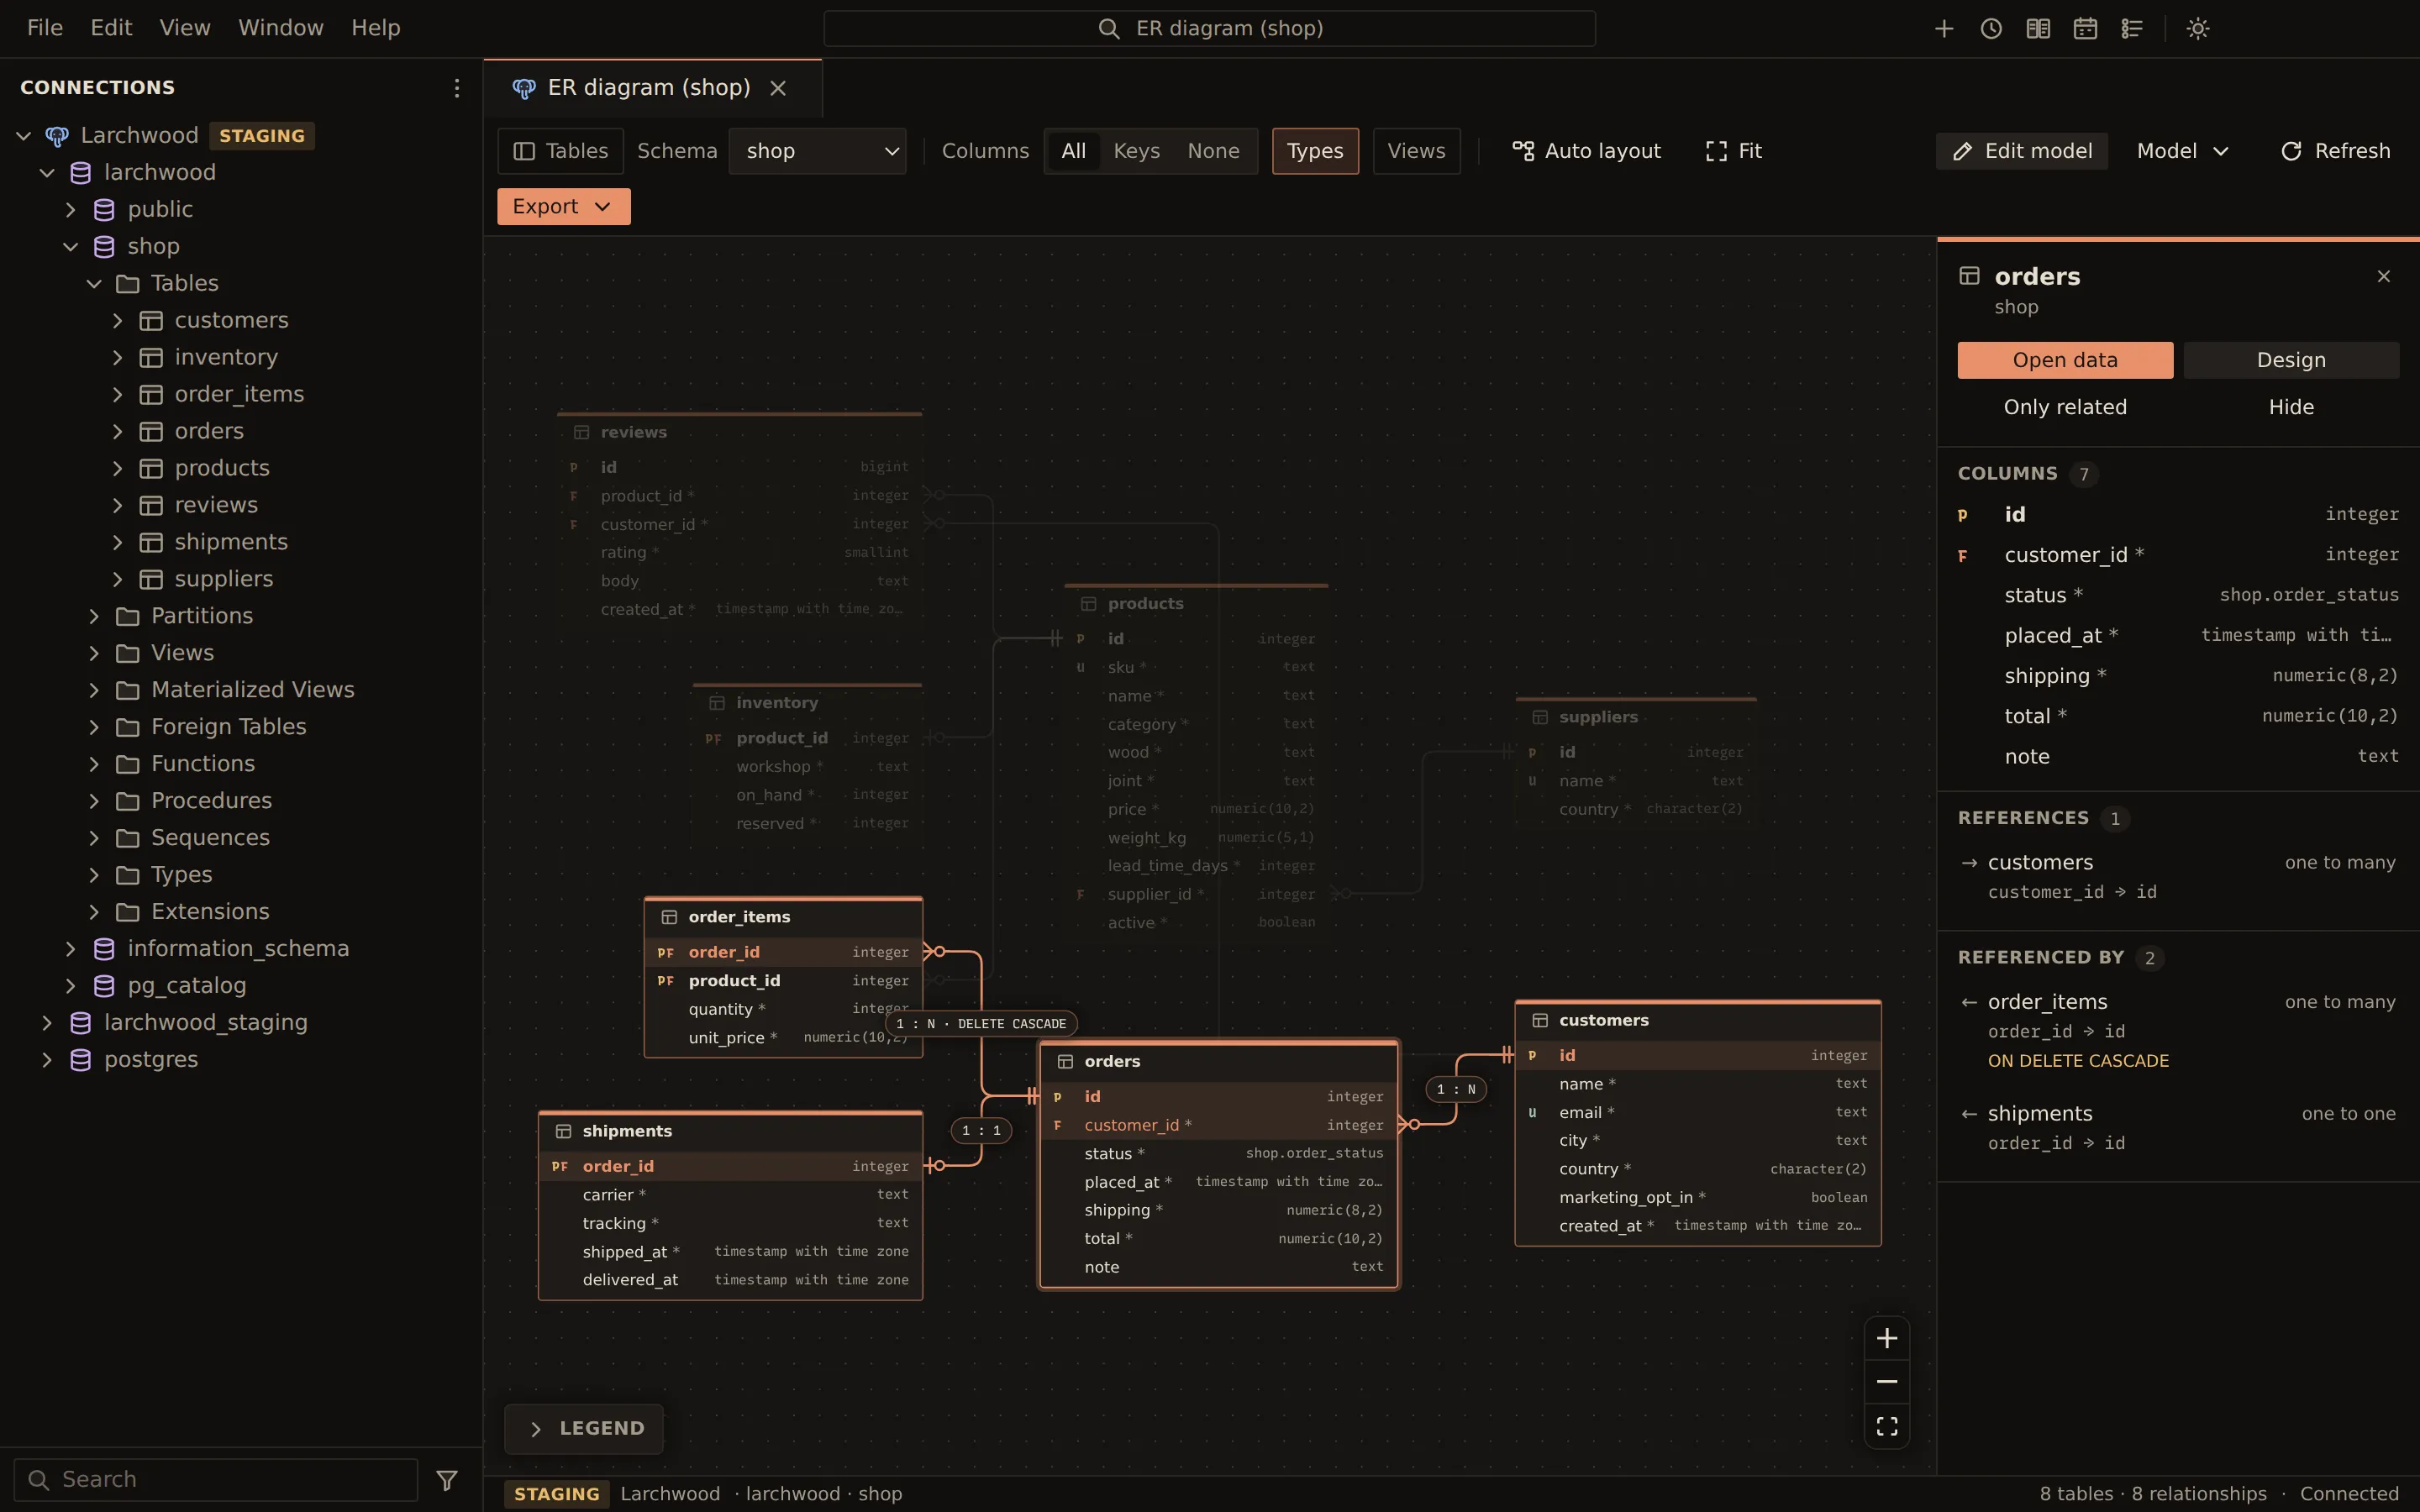Image resolution: width=2420 pixels, height=1512 pixels.
Task: Click the filter funnel icon beside Search
Action: (447, 1480)
